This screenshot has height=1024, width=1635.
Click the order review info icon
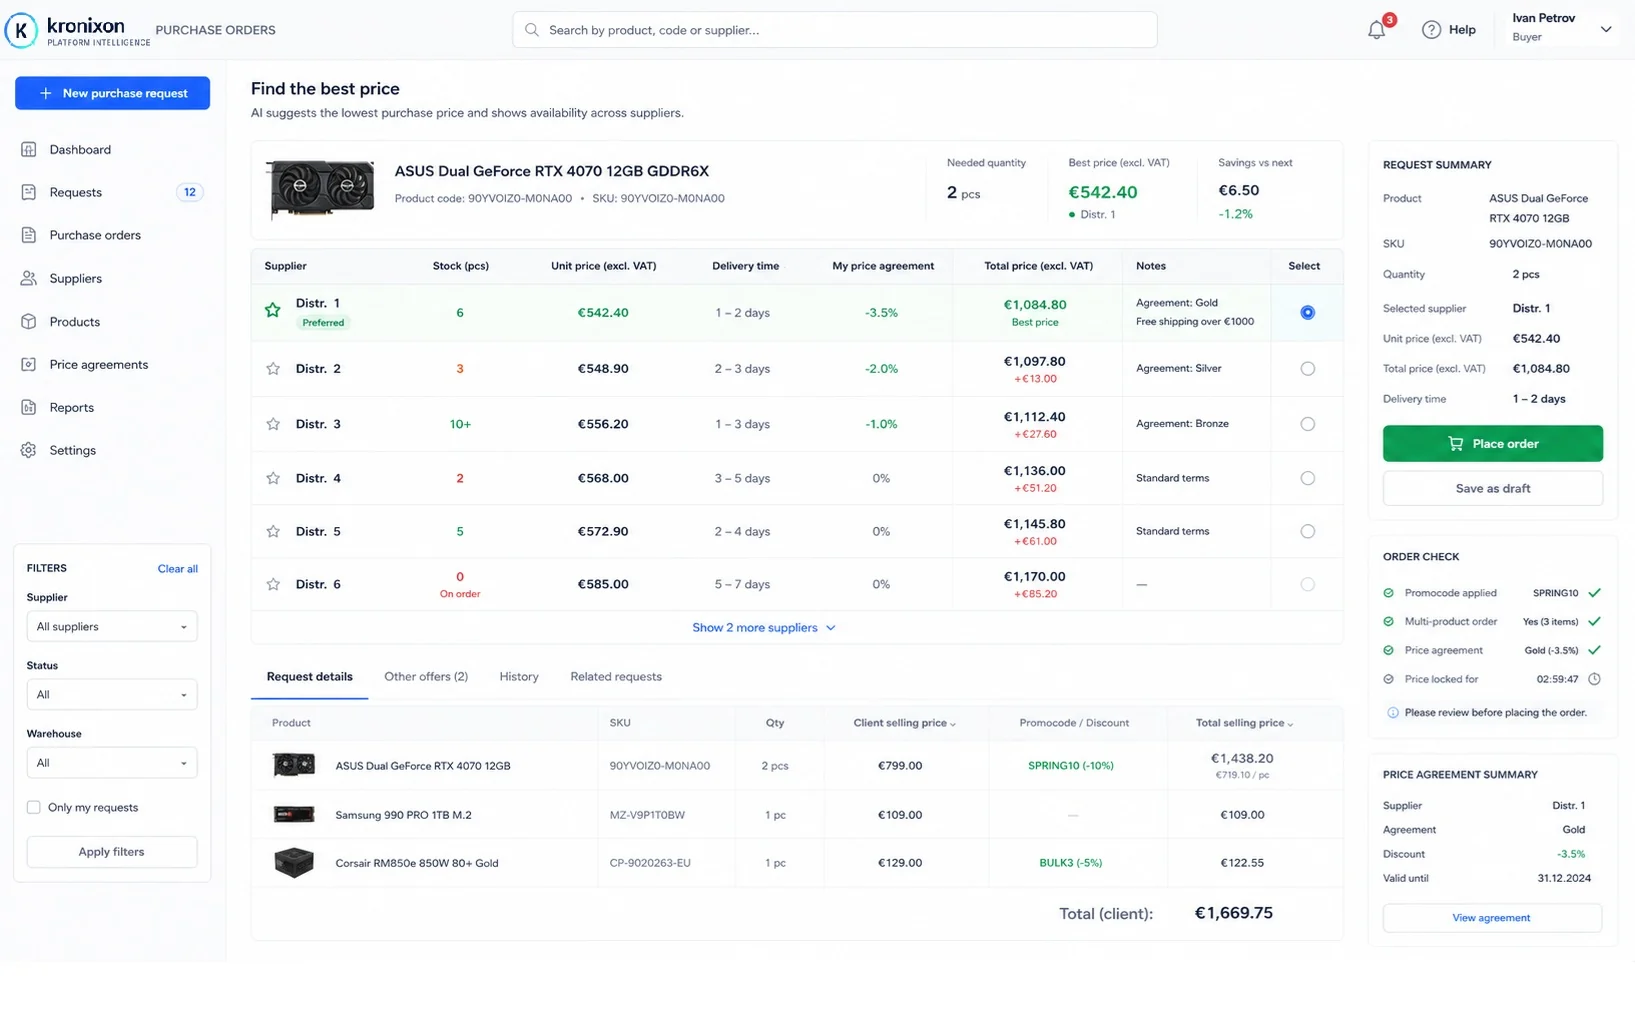click(1392, 713)
